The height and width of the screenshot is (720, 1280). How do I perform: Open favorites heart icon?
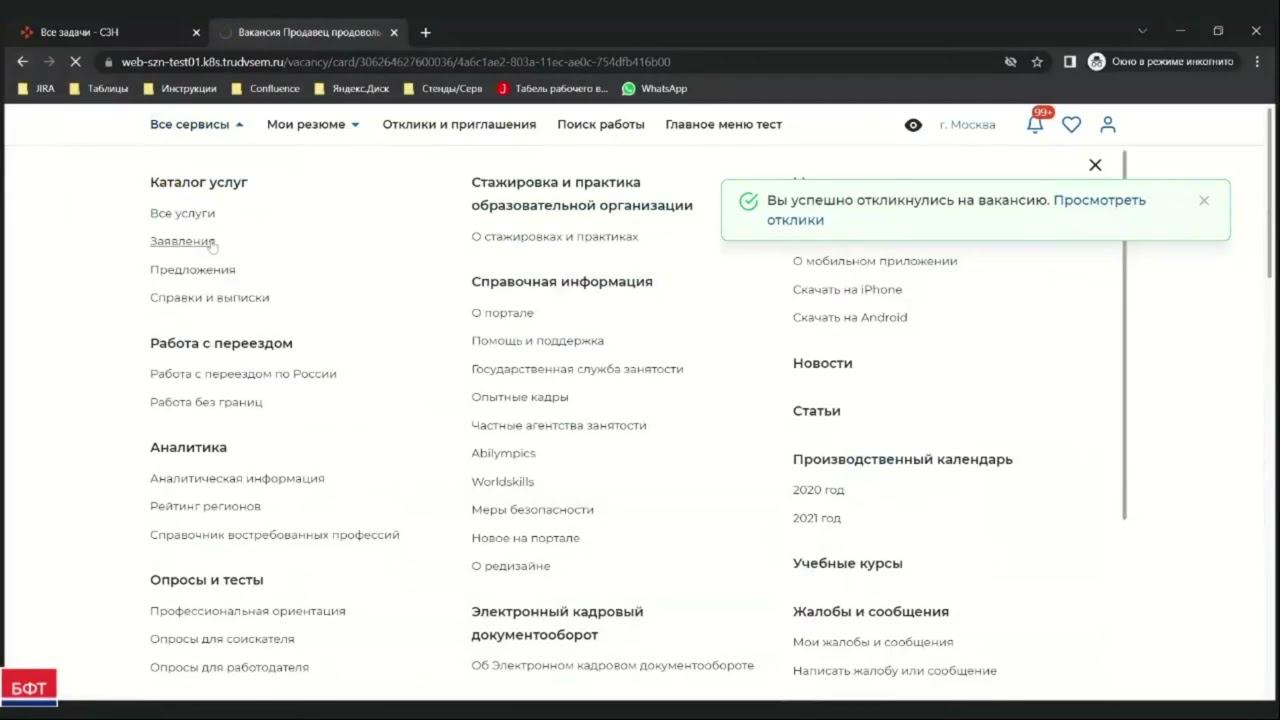click(x=1071, y=125)
